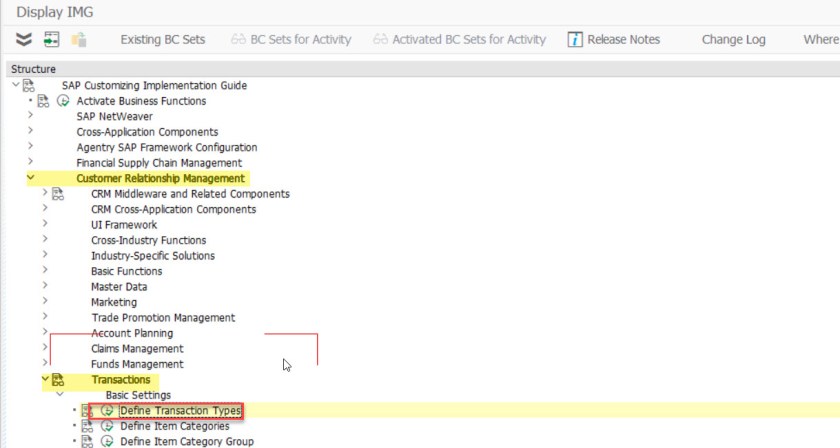Open the Change Log

733,39
